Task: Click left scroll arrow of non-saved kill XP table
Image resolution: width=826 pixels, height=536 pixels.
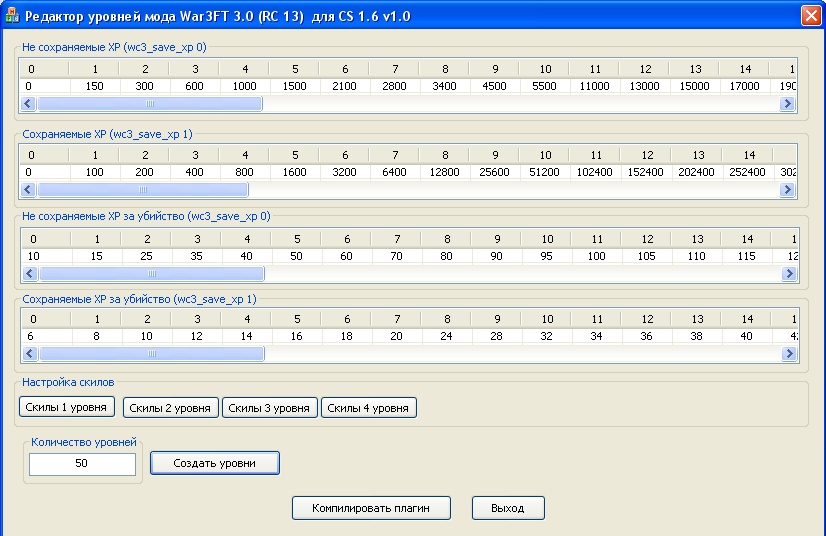Action: pos(30,273)
